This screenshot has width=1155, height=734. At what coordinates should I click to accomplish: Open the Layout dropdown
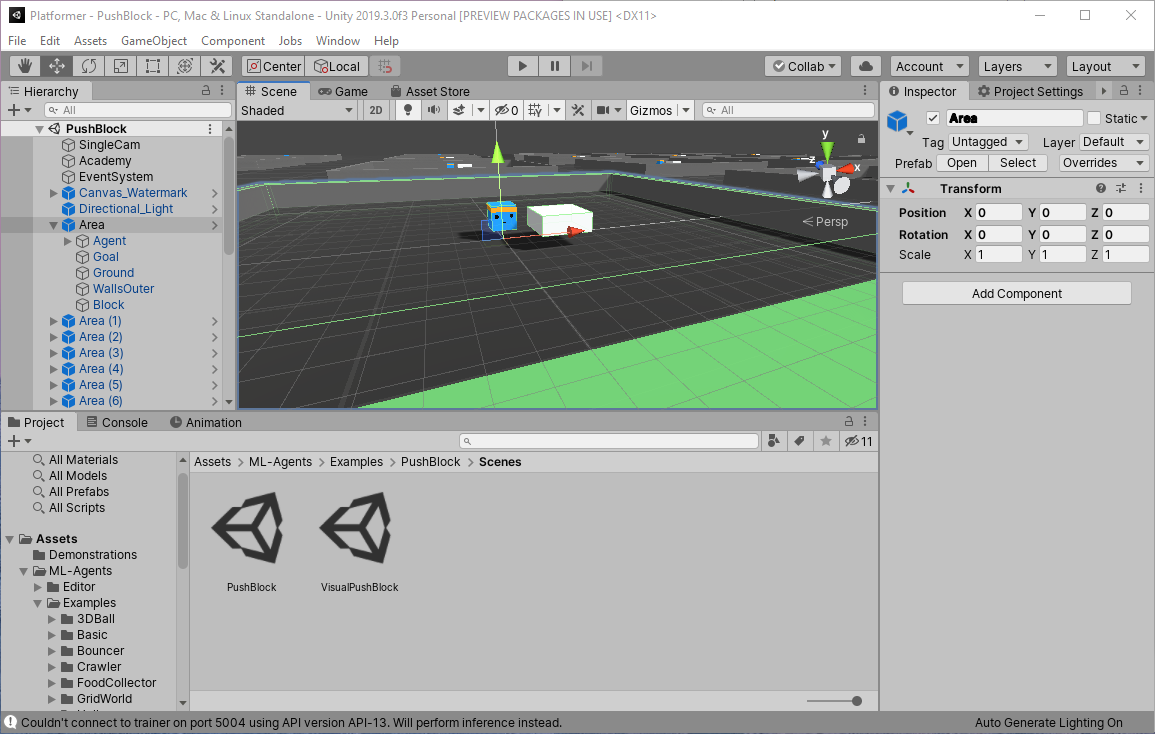1106,66
